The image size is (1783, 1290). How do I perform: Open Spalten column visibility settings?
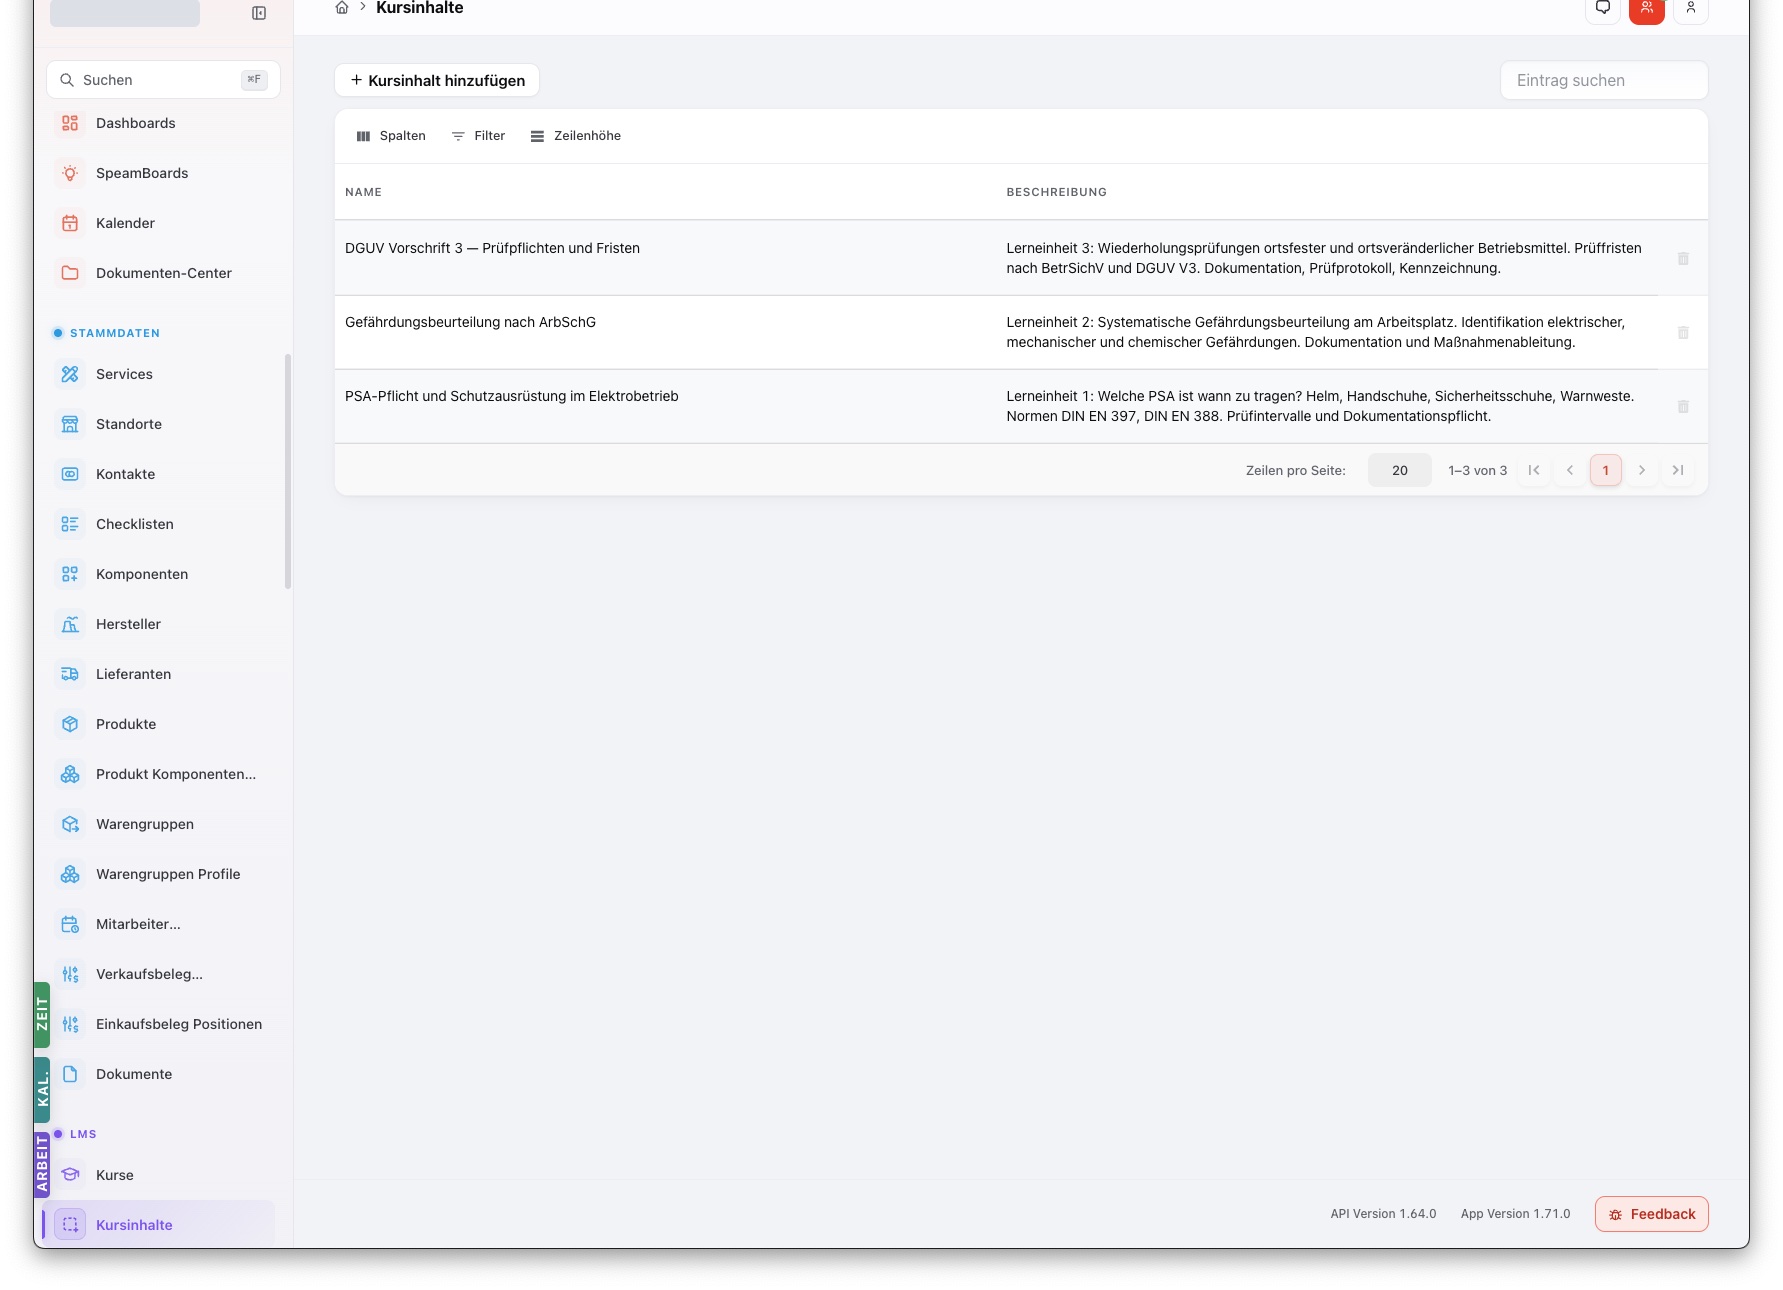[x=391, y=136]
